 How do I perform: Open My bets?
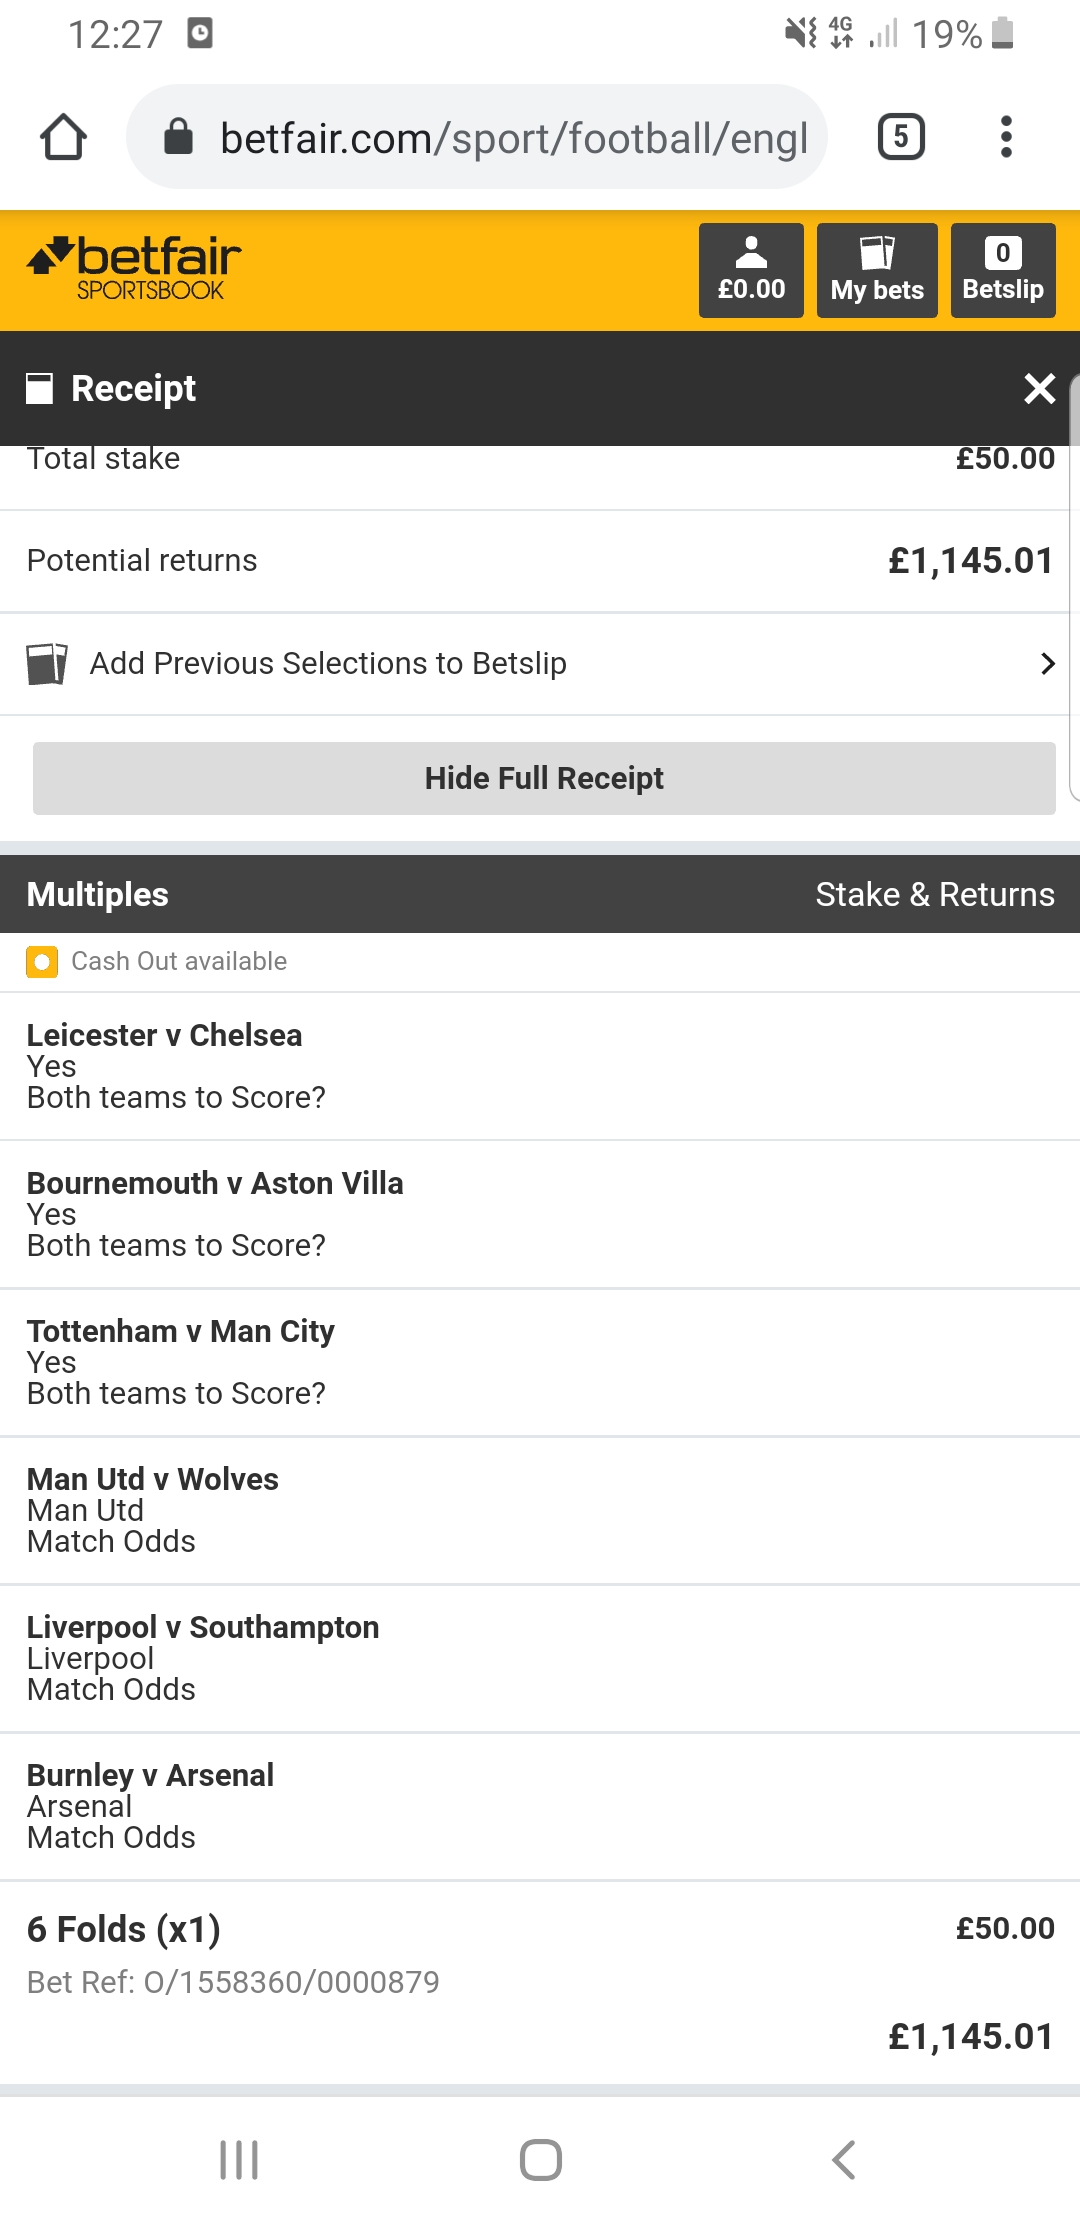(877, 270)
